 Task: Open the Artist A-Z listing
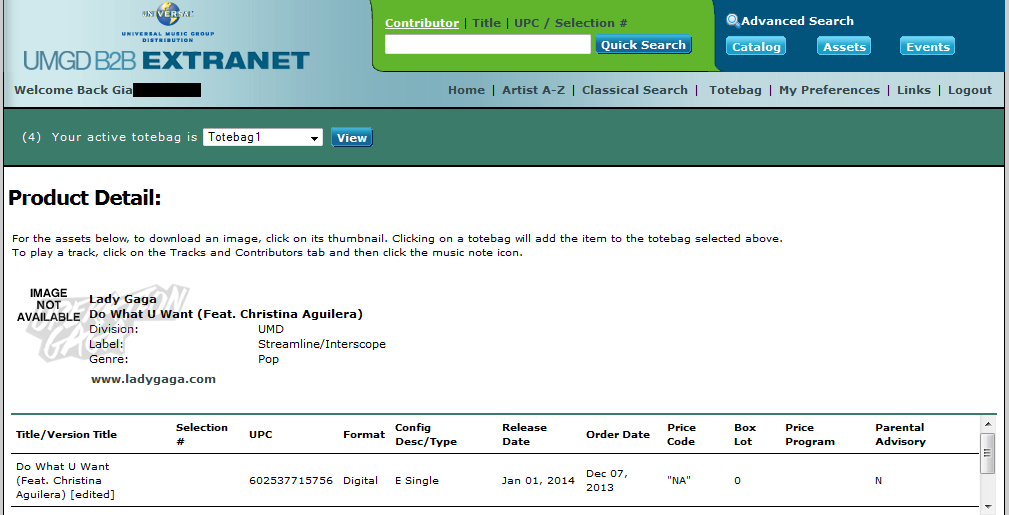(x=533, y=90)
